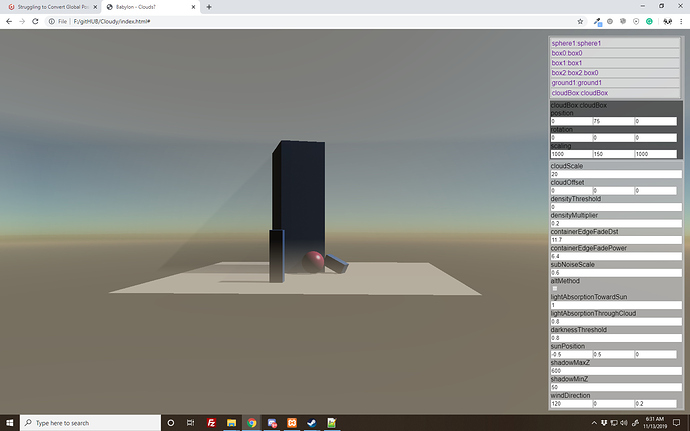Click the position Y field showing 75
The image size is (690, 431).
[x=613, y=121]
